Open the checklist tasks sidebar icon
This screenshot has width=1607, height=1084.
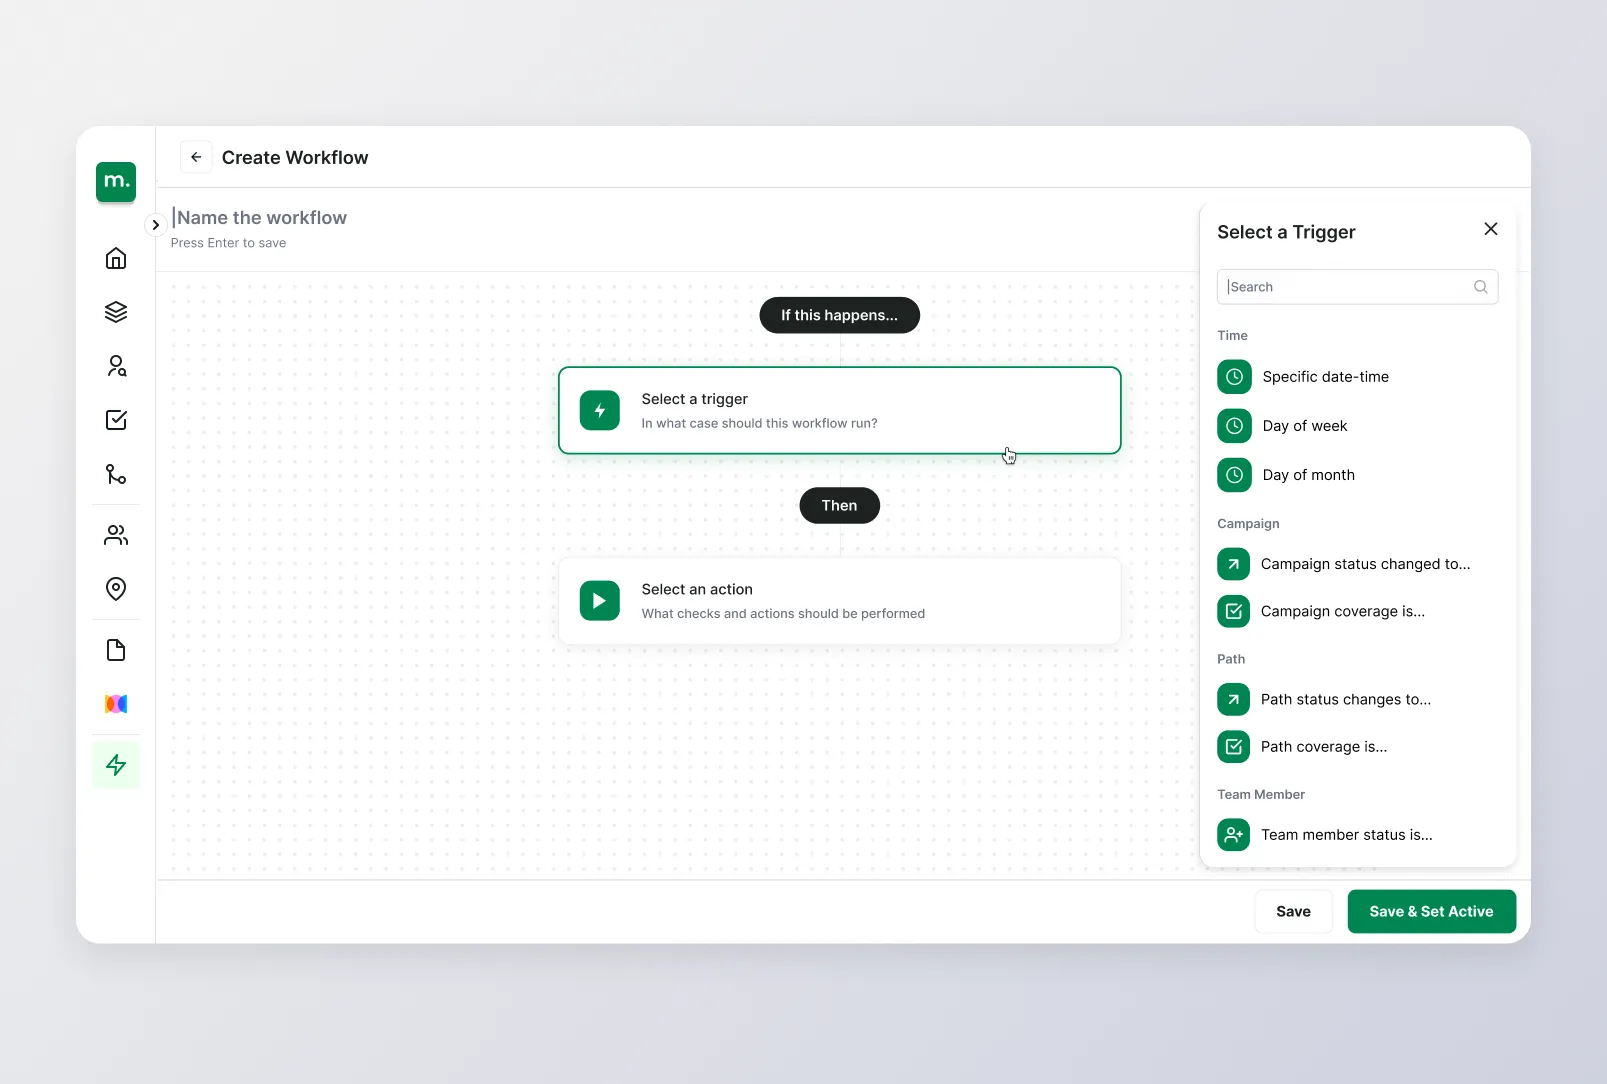116,420
